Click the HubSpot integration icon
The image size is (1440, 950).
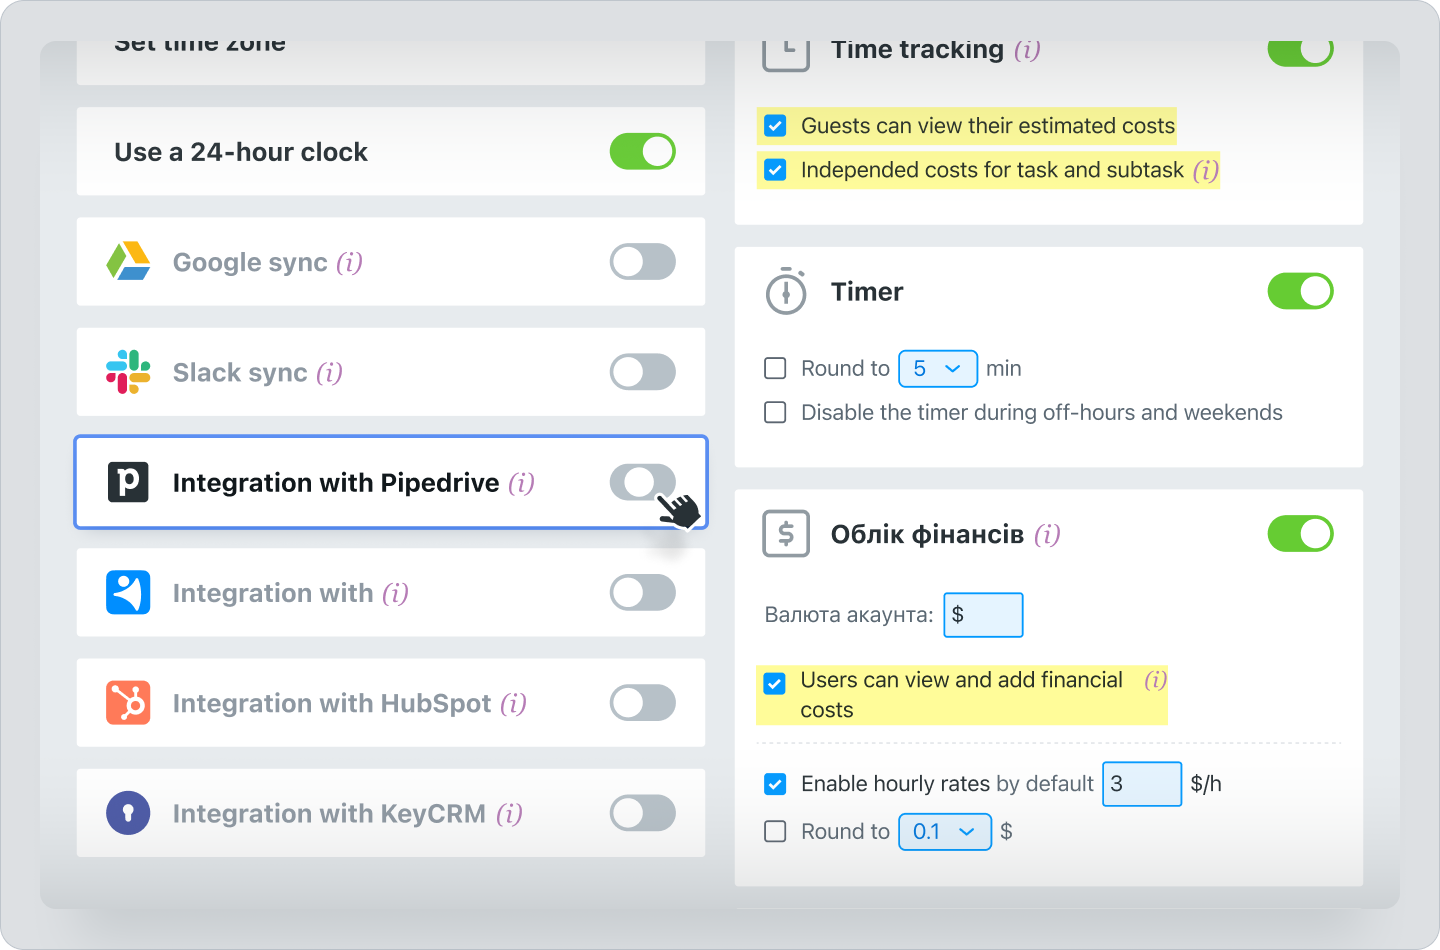click(x=128, y=703)
